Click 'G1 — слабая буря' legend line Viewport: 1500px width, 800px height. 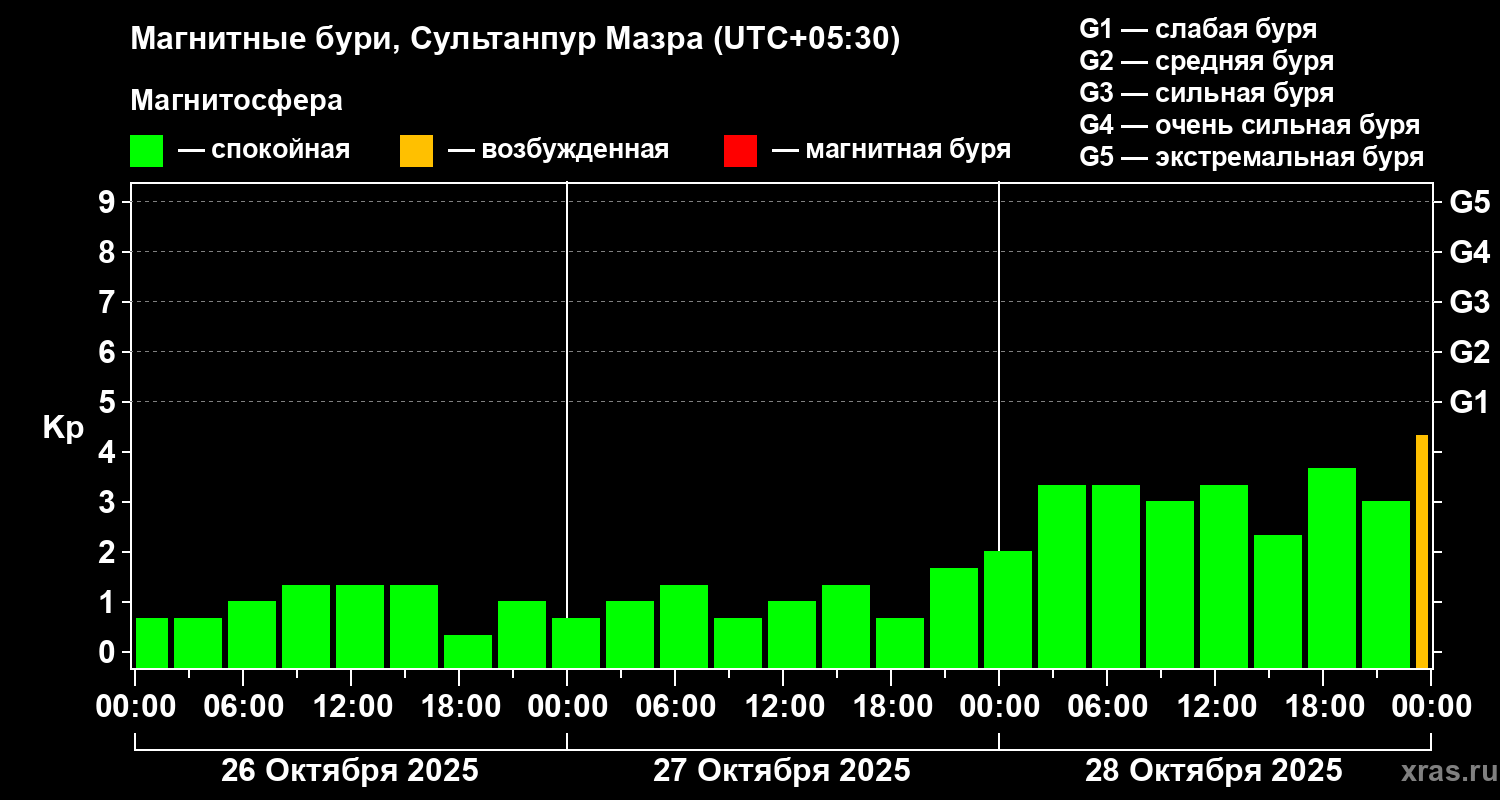pyautogui.click(x=1198, y=29)
